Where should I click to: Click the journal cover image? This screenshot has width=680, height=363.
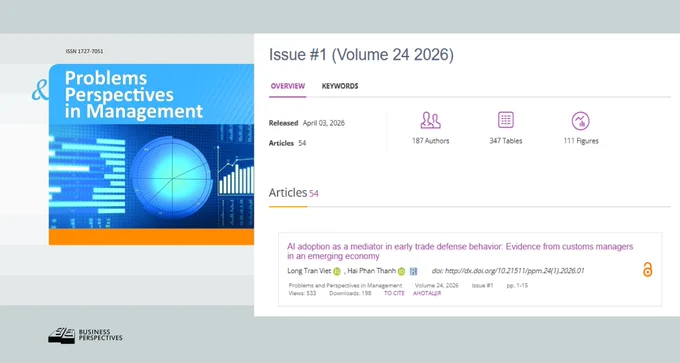(151, 154)
